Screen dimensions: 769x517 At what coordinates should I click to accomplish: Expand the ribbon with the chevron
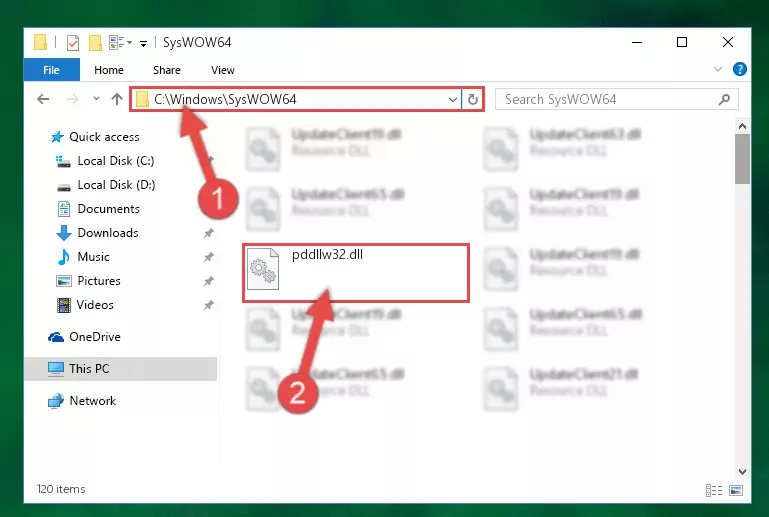click(718, 69)
